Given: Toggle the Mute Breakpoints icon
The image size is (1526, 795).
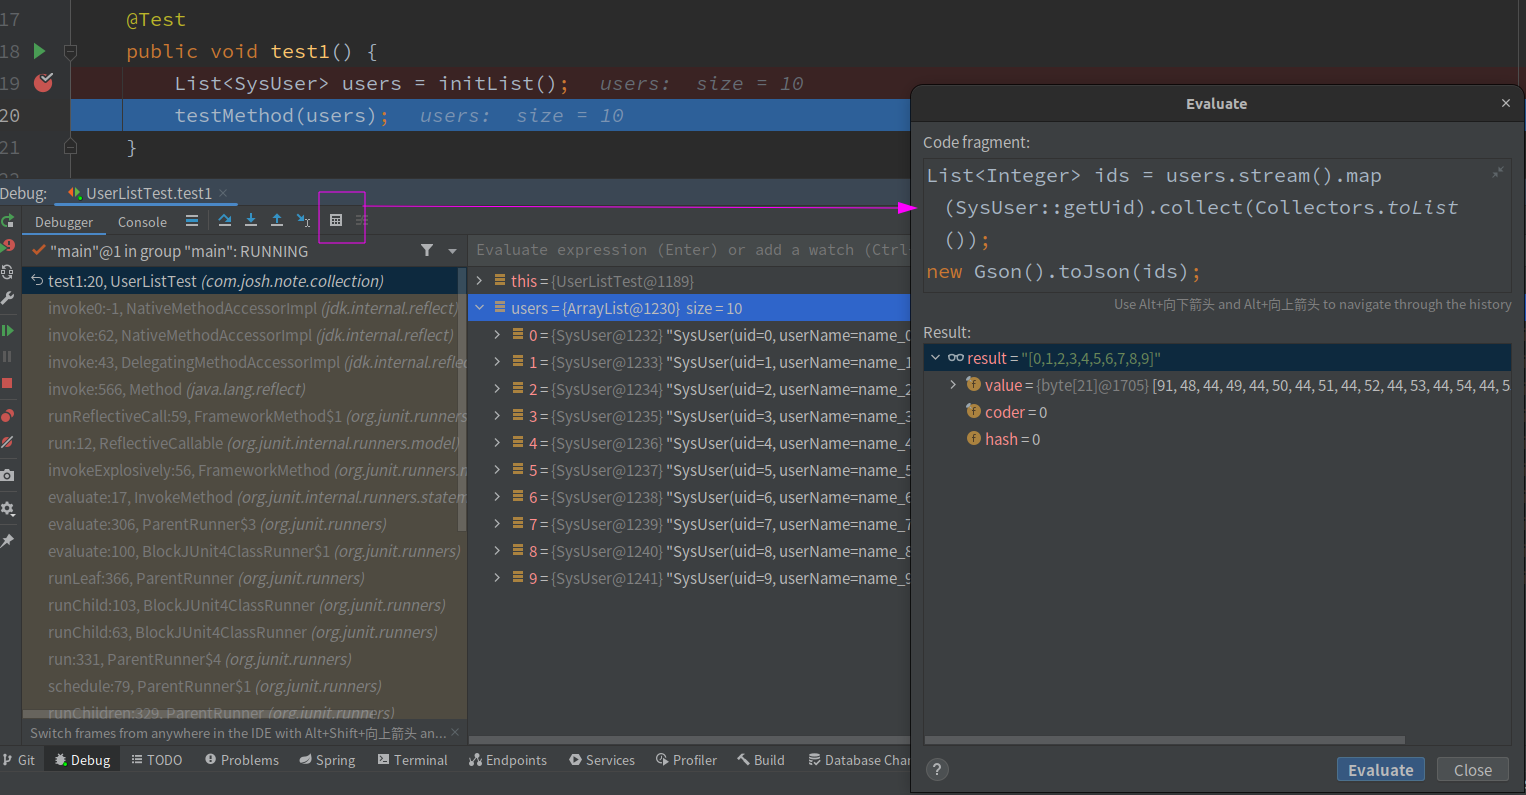Looking at the screenshot, I should pos(7,441).
